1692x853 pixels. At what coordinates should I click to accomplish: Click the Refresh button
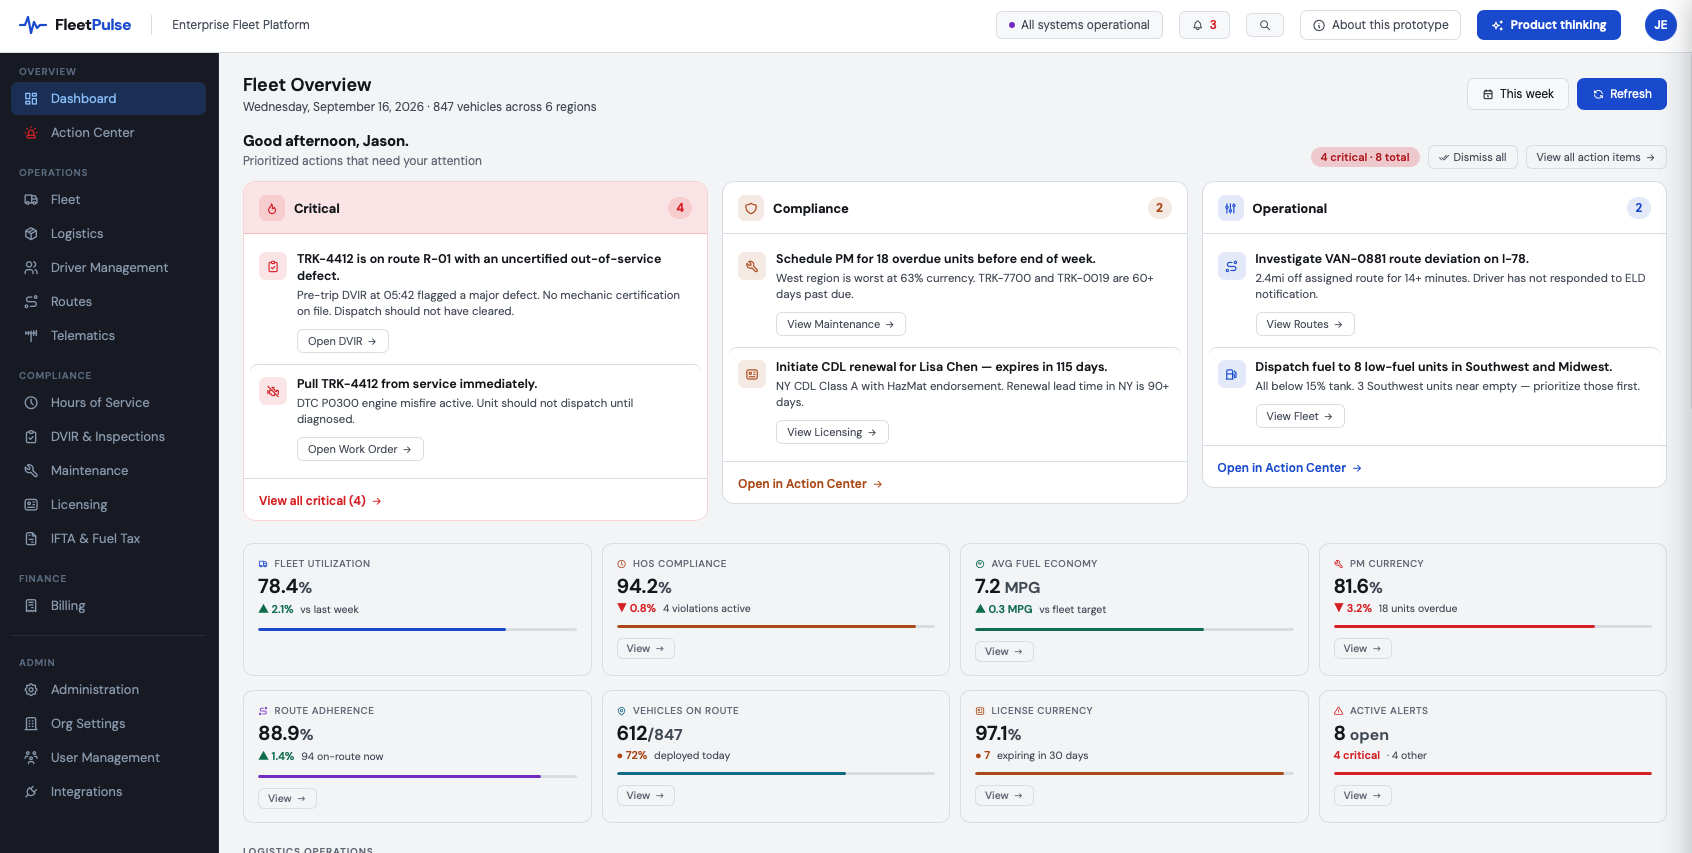tap(1621, 94)
